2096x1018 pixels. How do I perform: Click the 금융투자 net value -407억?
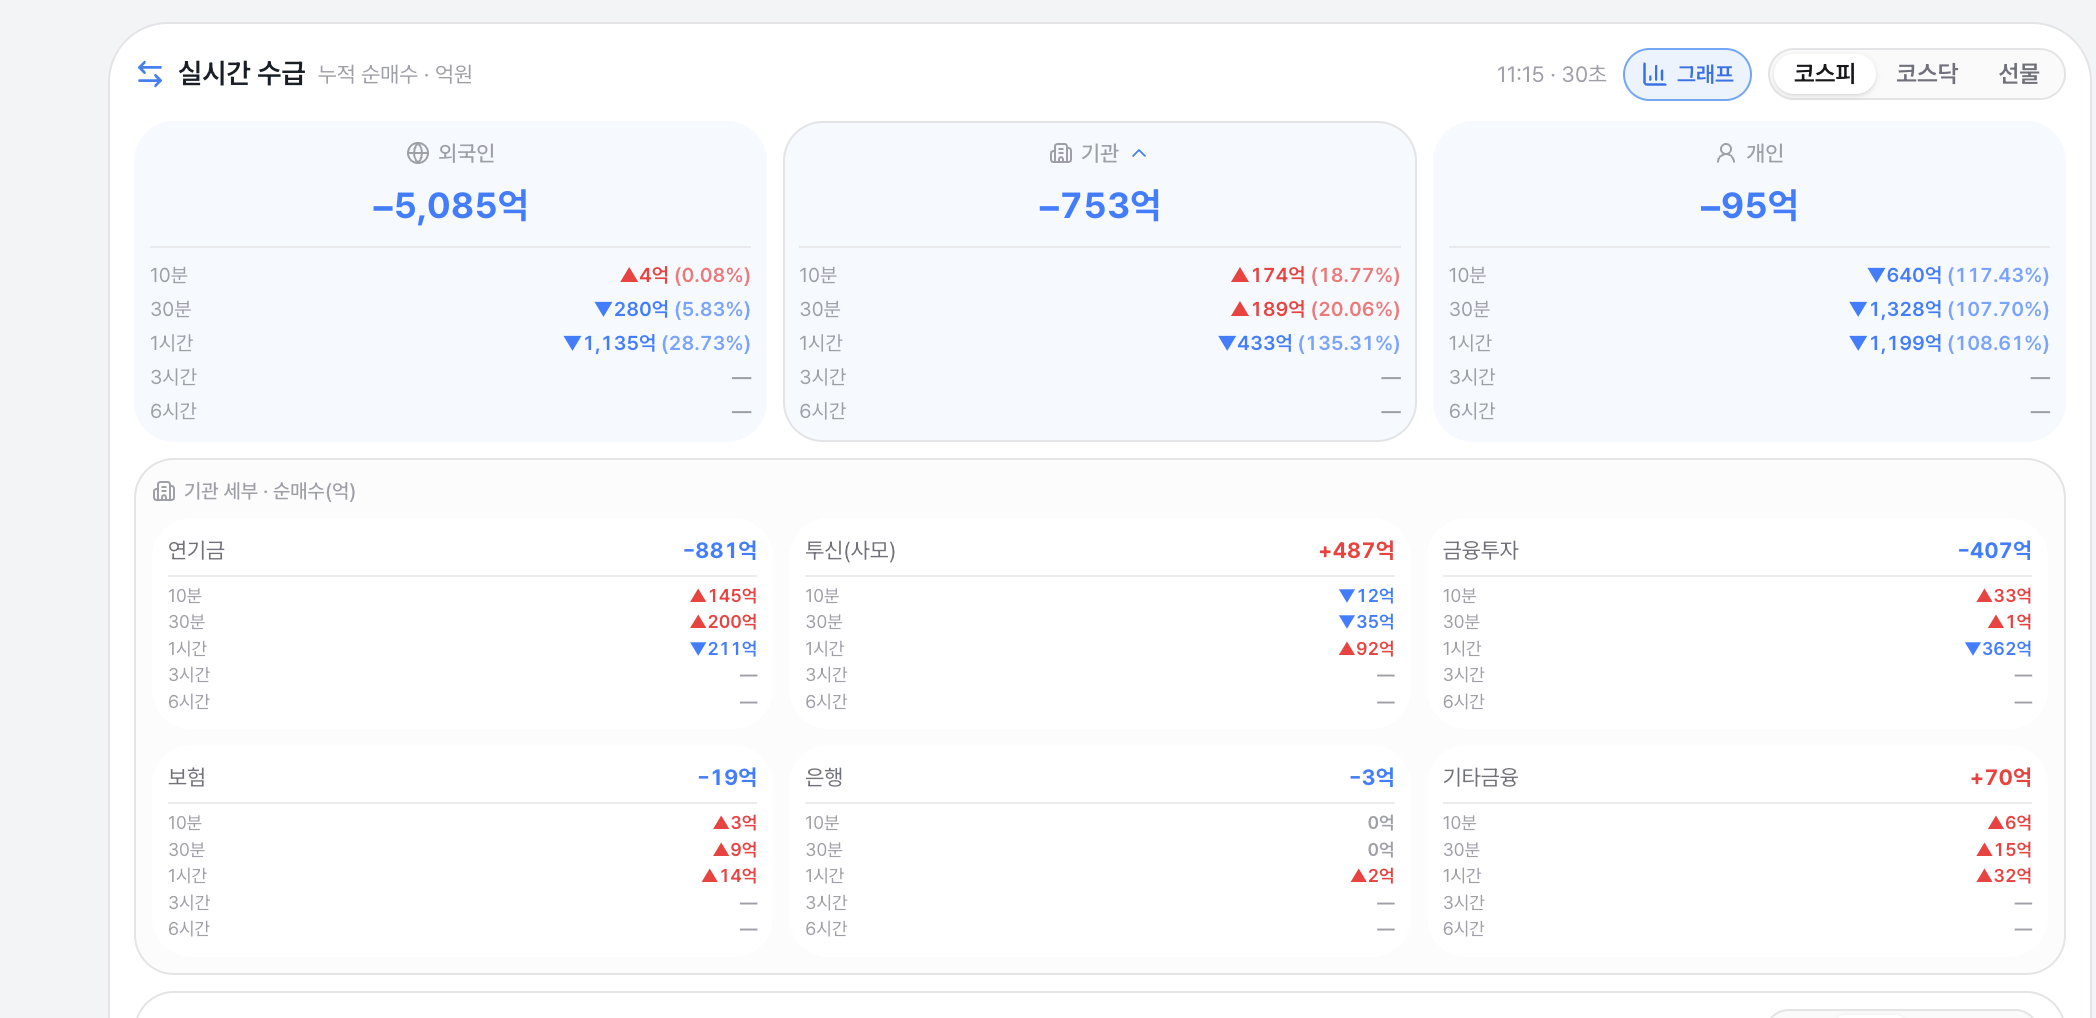coord(1995,550)
